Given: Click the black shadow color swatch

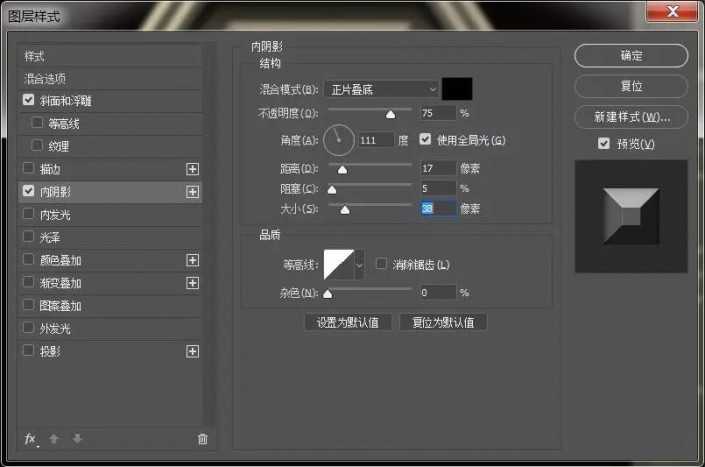Looking at the screenshot, I should [x=457, y=89].
